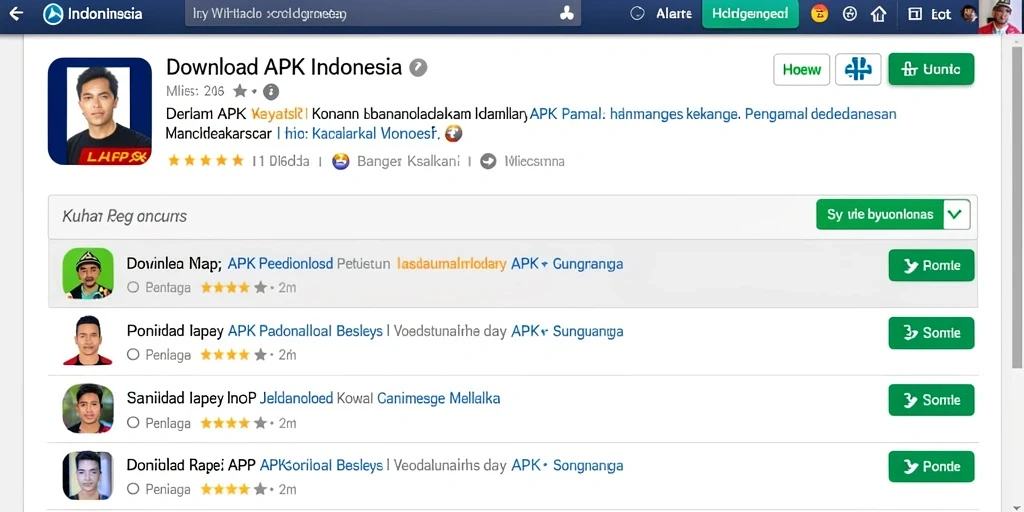Click the blue globe icon button

pyautogui.click(x=858, y=69)
